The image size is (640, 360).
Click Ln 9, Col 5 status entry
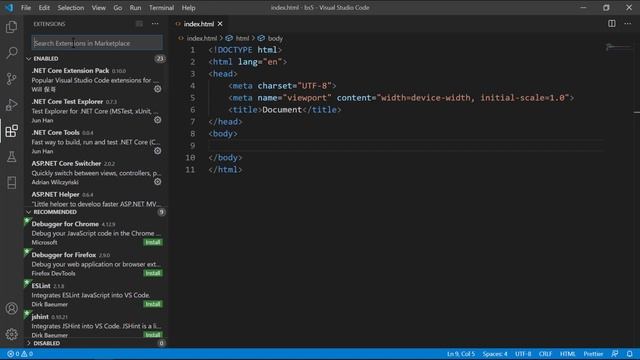pyautogui.click(x=461, y=354)
